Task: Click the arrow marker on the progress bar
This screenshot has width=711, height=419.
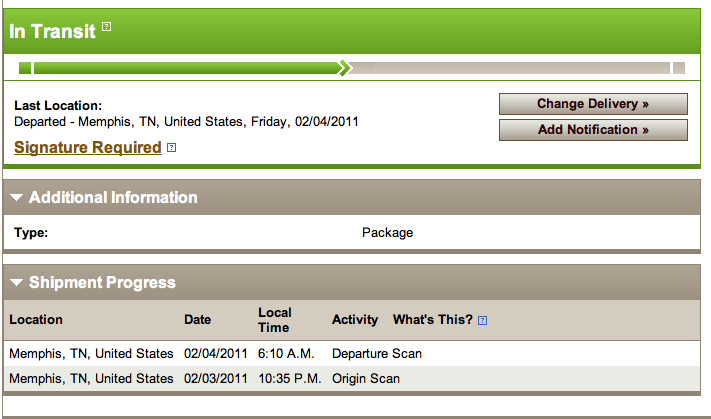Action: 345,68
